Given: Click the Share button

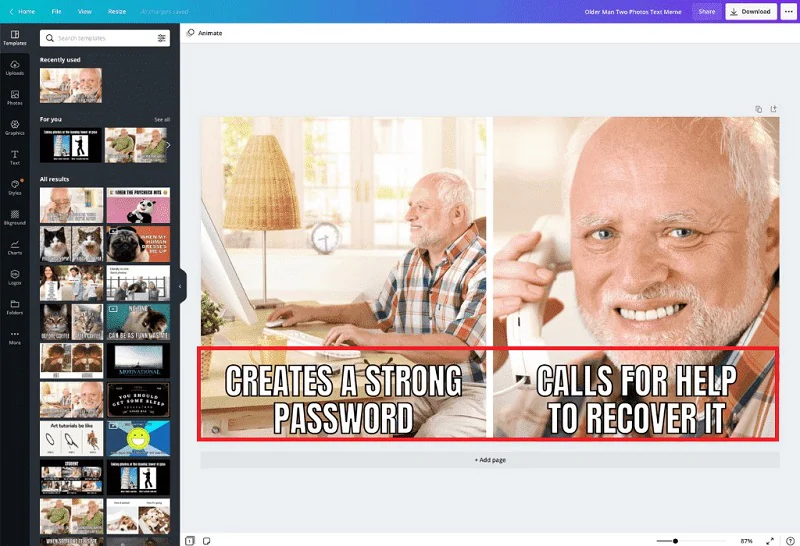Looking at the screenshot, I should click(x=707, y=11).
